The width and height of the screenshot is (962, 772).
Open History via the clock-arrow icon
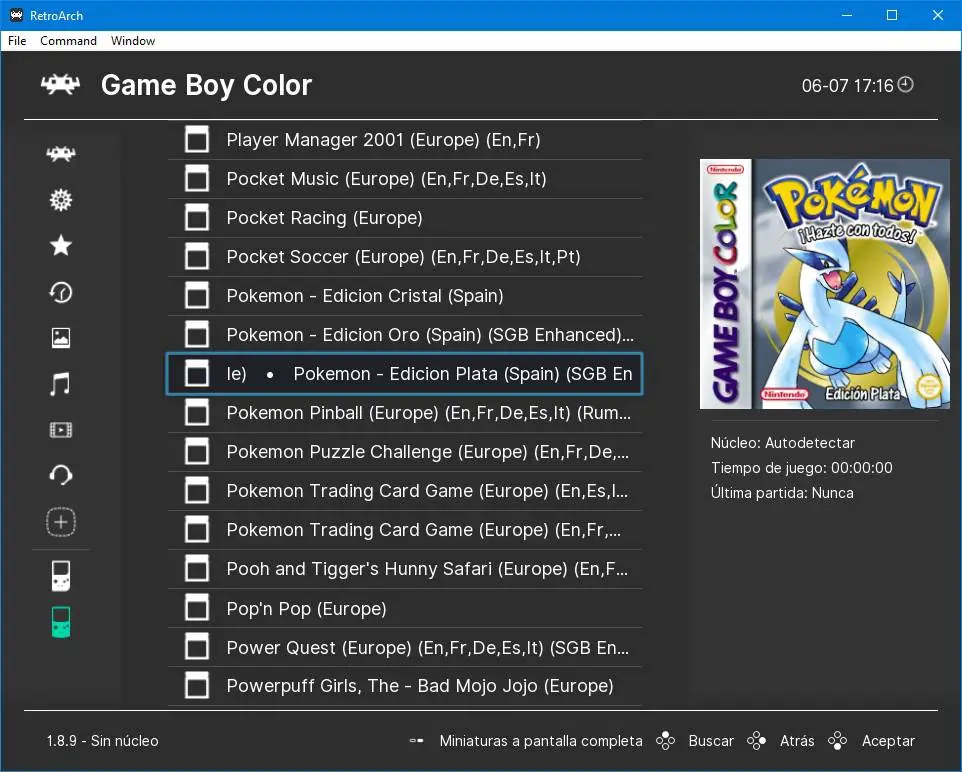pos(61,292)
